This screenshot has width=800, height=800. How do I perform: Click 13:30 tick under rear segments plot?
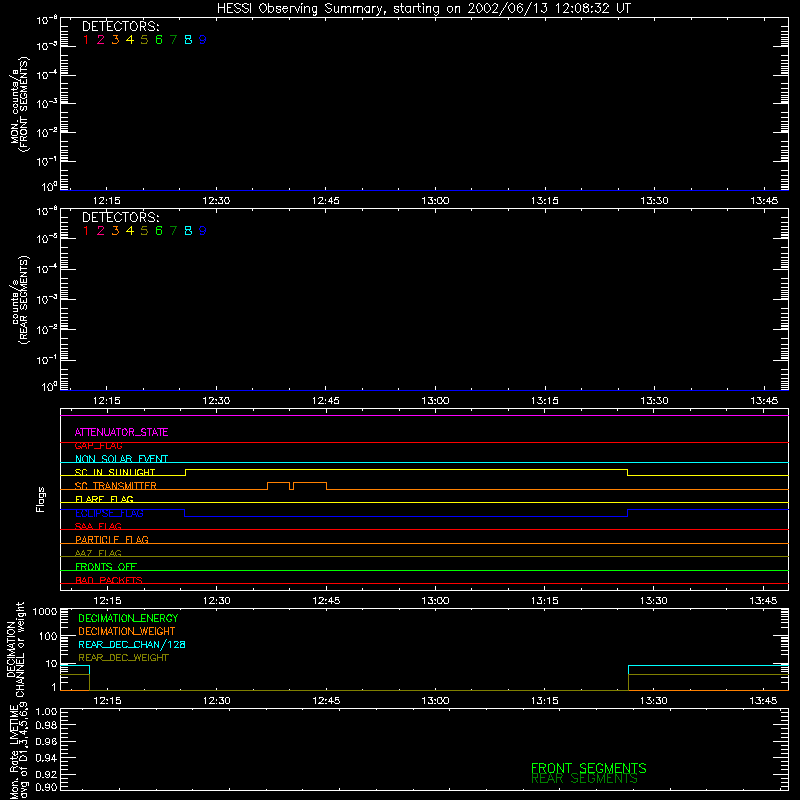(x=654, y=401)
